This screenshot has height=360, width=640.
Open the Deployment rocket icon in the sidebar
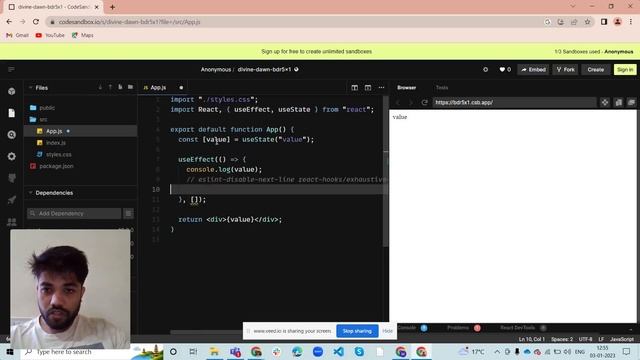(11, 200)
